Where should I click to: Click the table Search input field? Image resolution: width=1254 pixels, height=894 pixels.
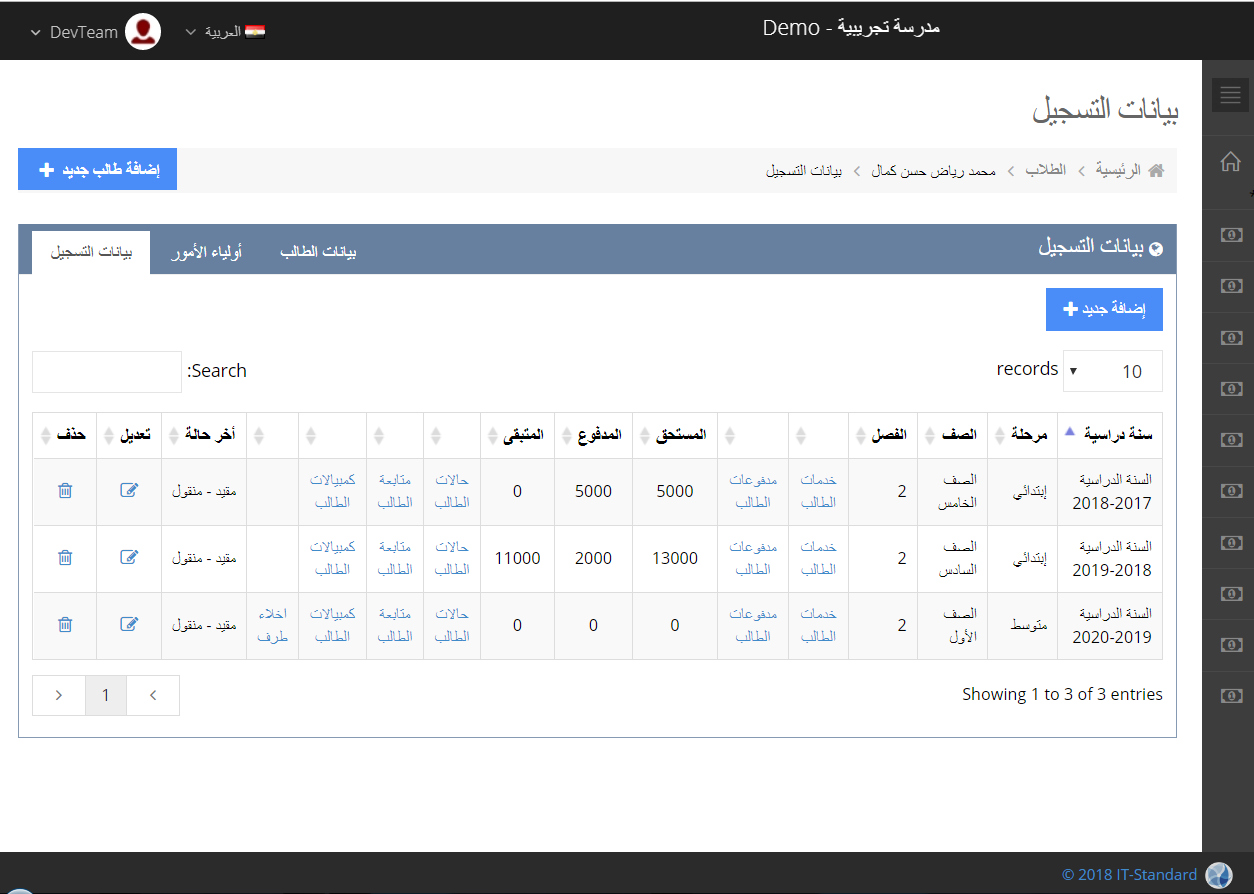[x=107, y=372]
